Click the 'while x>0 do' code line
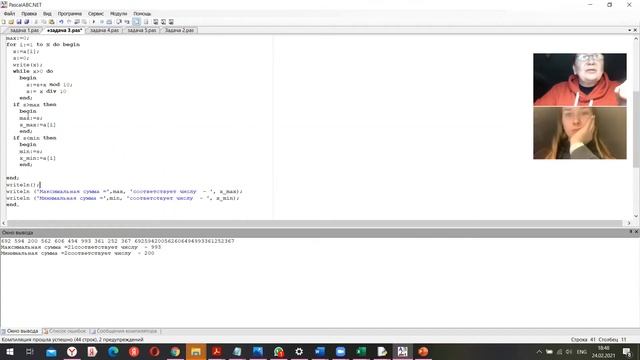Image resolution: width=640 pixels, height=360 pixels. tap(33, 71)
